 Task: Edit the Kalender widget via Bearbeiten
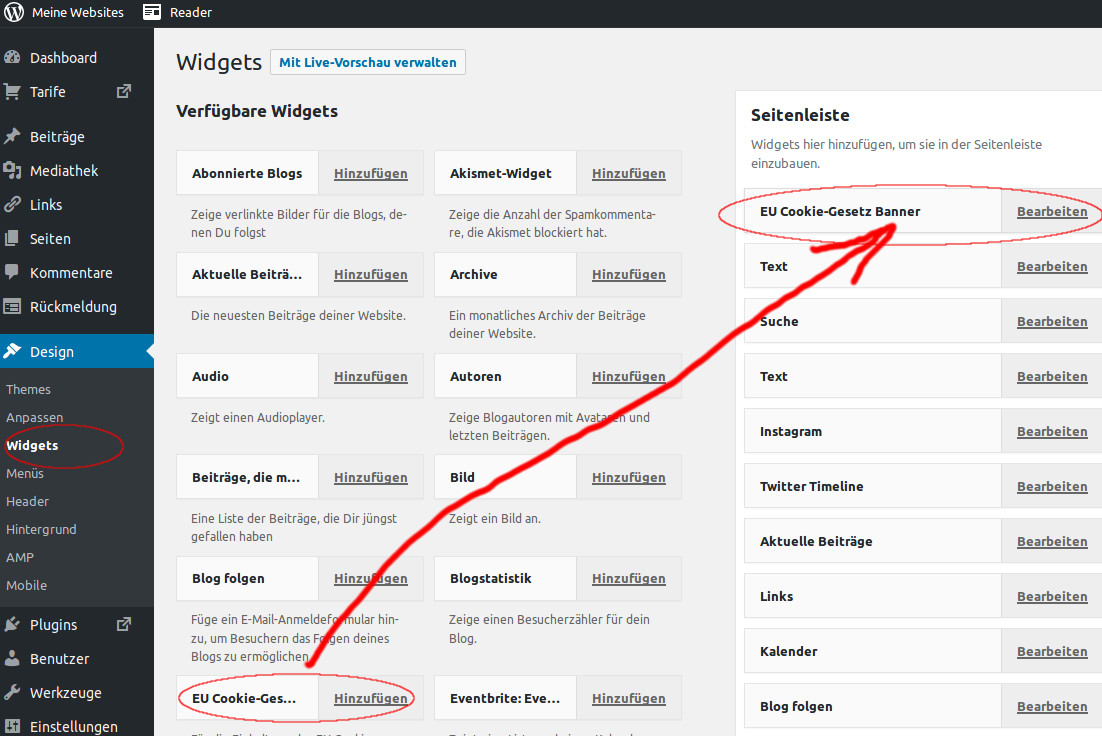tap(1052, 652)
